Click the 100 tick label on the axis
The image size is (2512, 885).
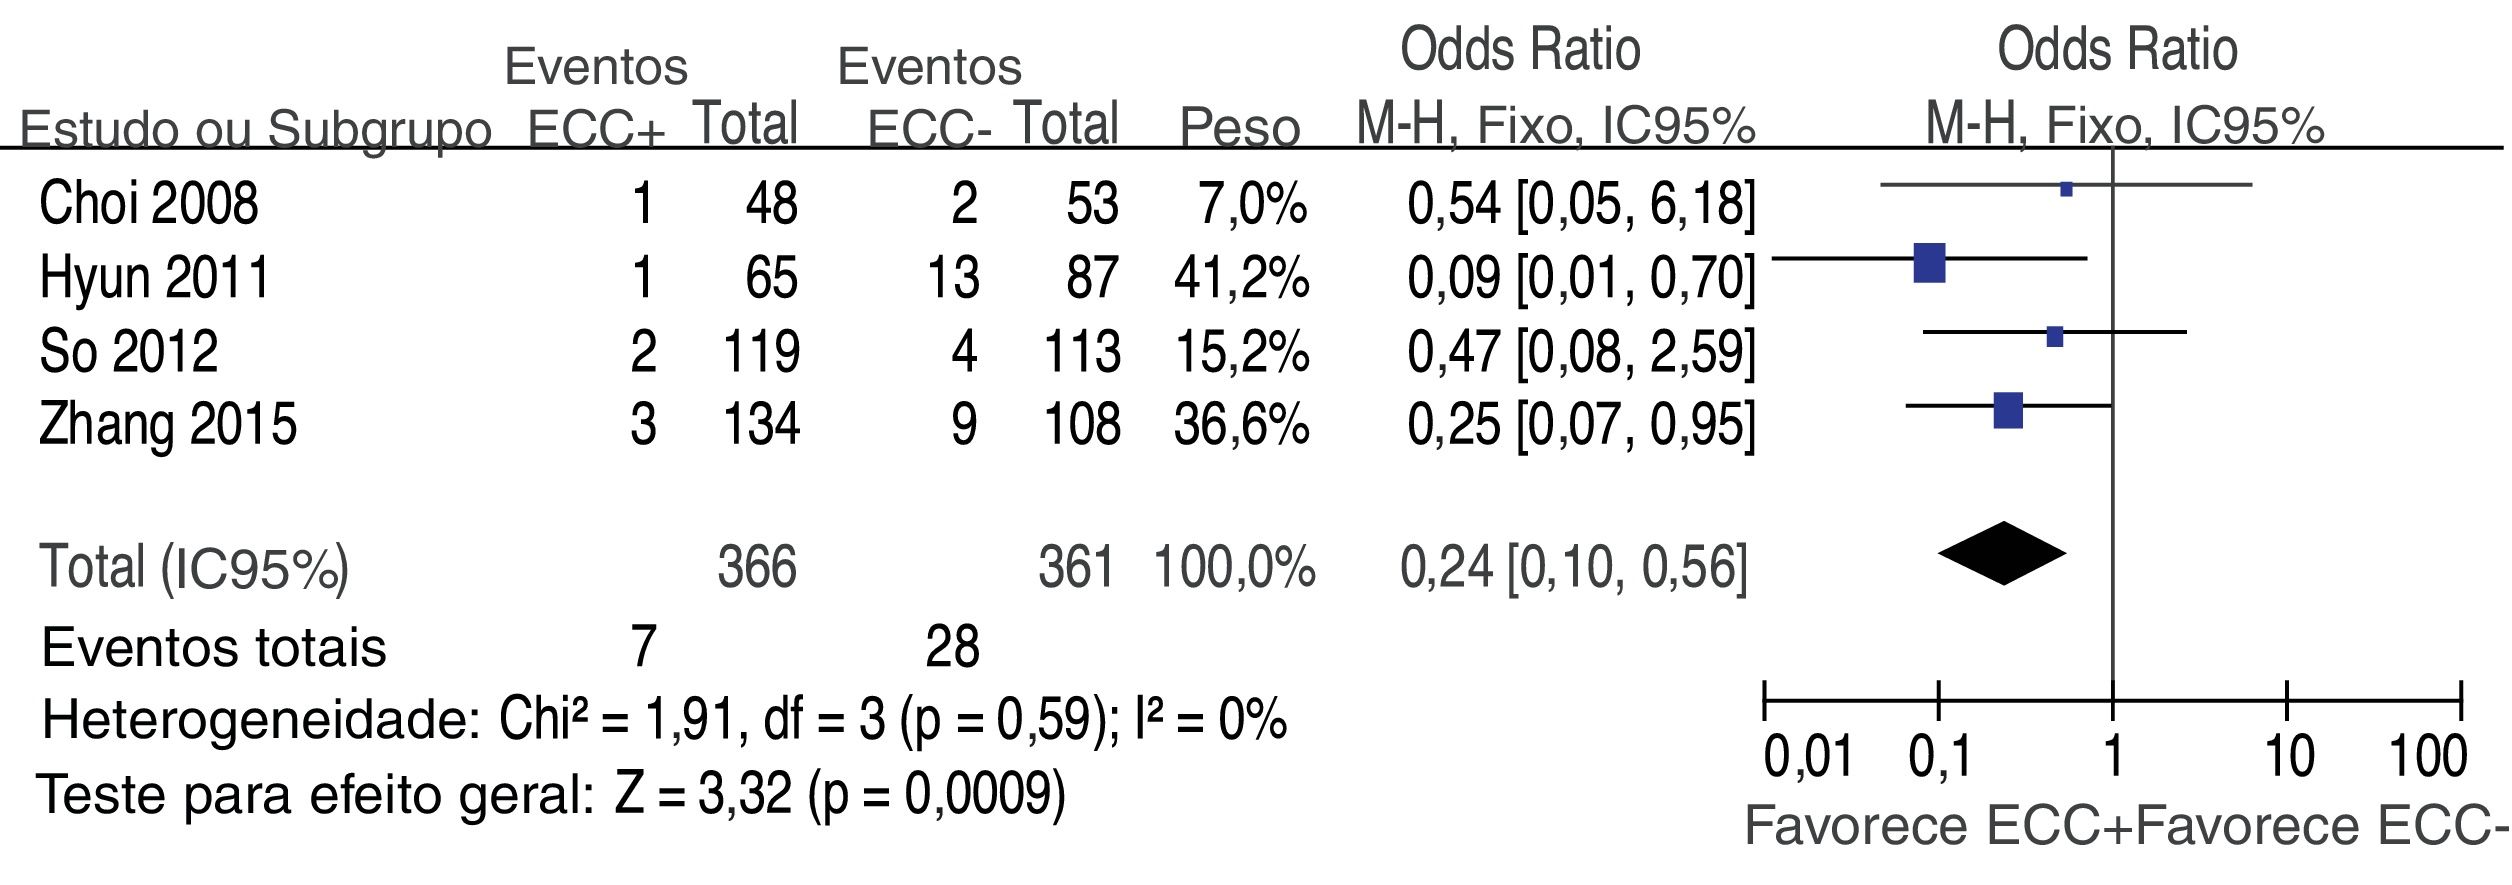2427,757
